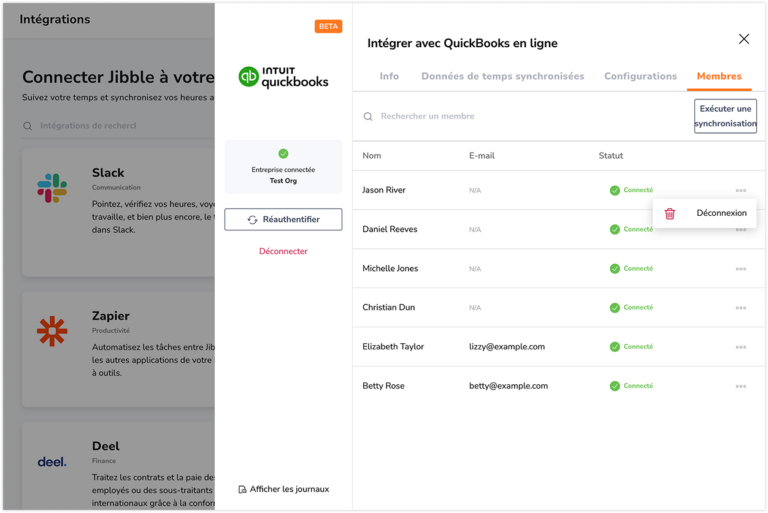Click the red Déconnecter link

tap(283, 251)
